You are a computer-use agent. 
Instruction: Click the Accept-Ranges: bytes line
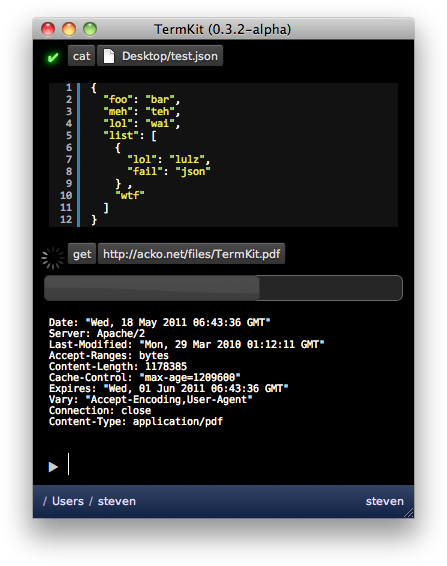point(109,355)
